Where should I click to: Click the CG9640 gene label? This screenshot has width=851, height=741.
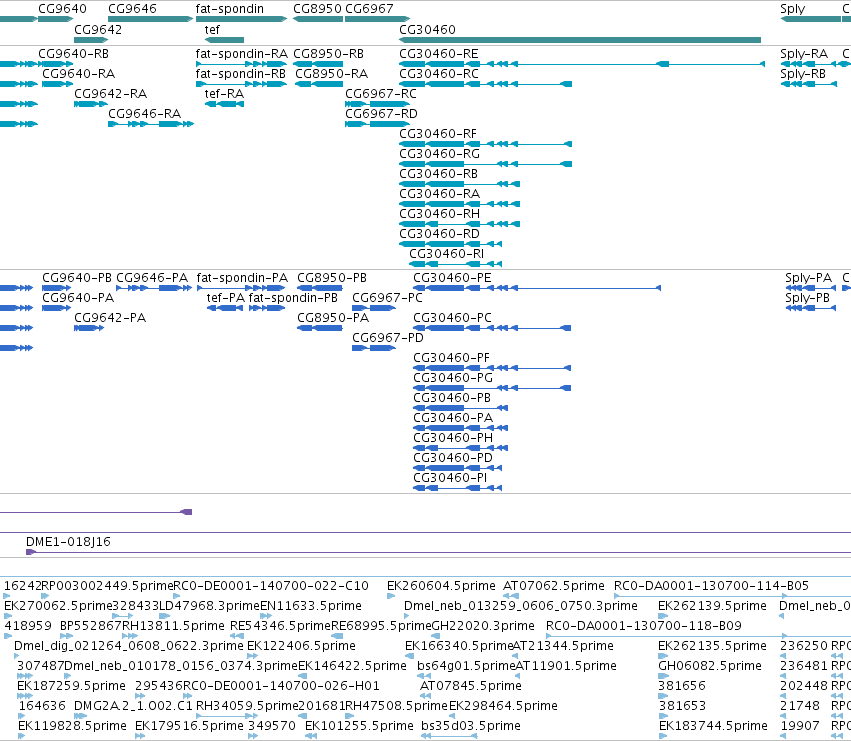(x=62, y=9)
